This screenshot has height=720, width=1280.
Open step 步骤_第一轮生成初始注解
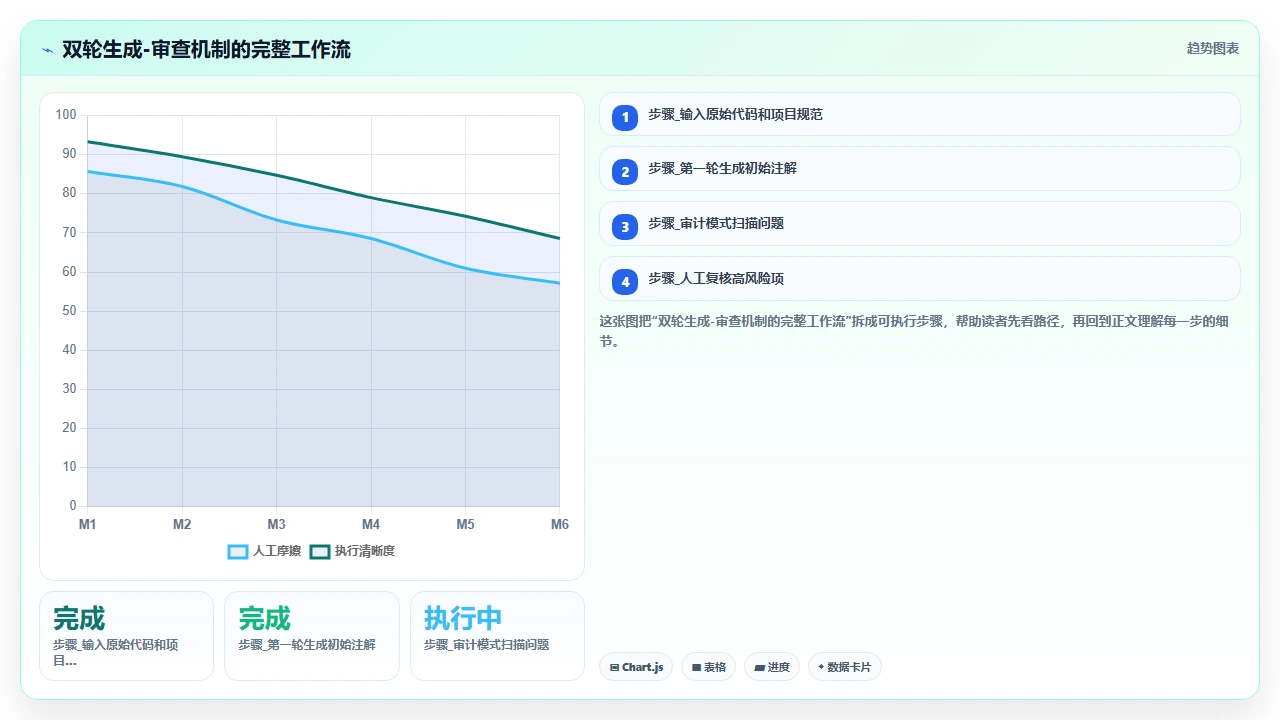[919, 168]
